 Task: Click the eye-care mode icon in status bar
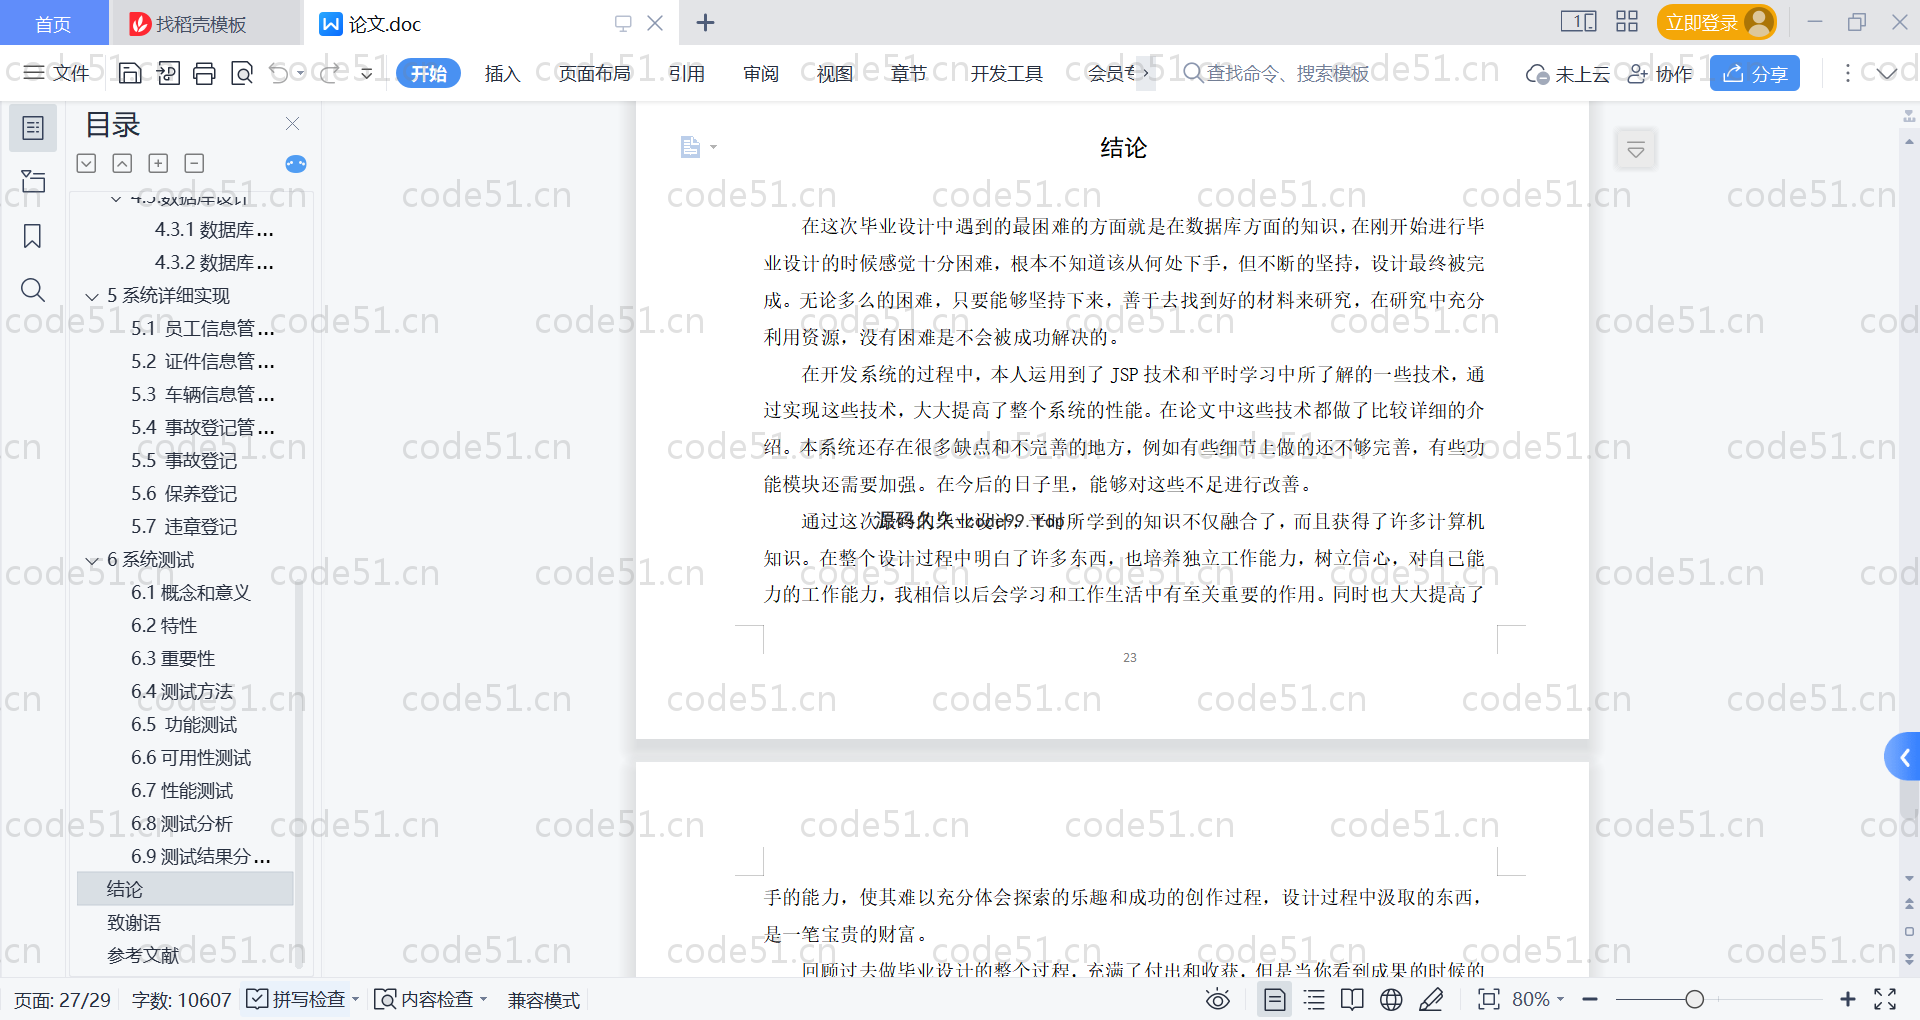click(1217, 999)
